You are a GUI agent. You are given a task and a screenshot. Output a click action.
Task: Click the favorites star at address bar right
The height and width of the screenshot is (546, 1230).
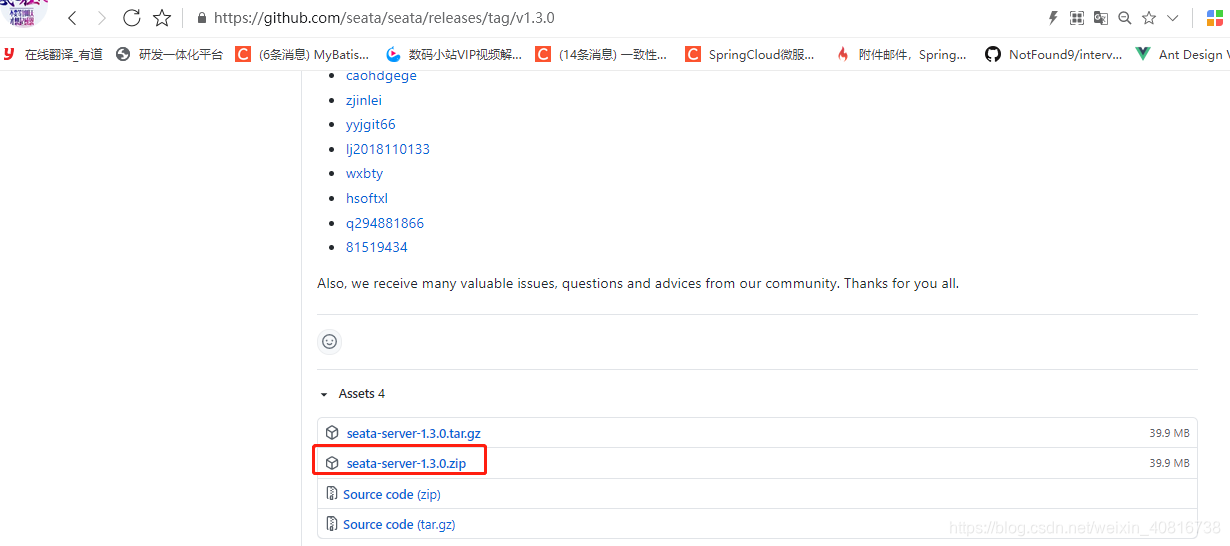[x=1149, y=18]
